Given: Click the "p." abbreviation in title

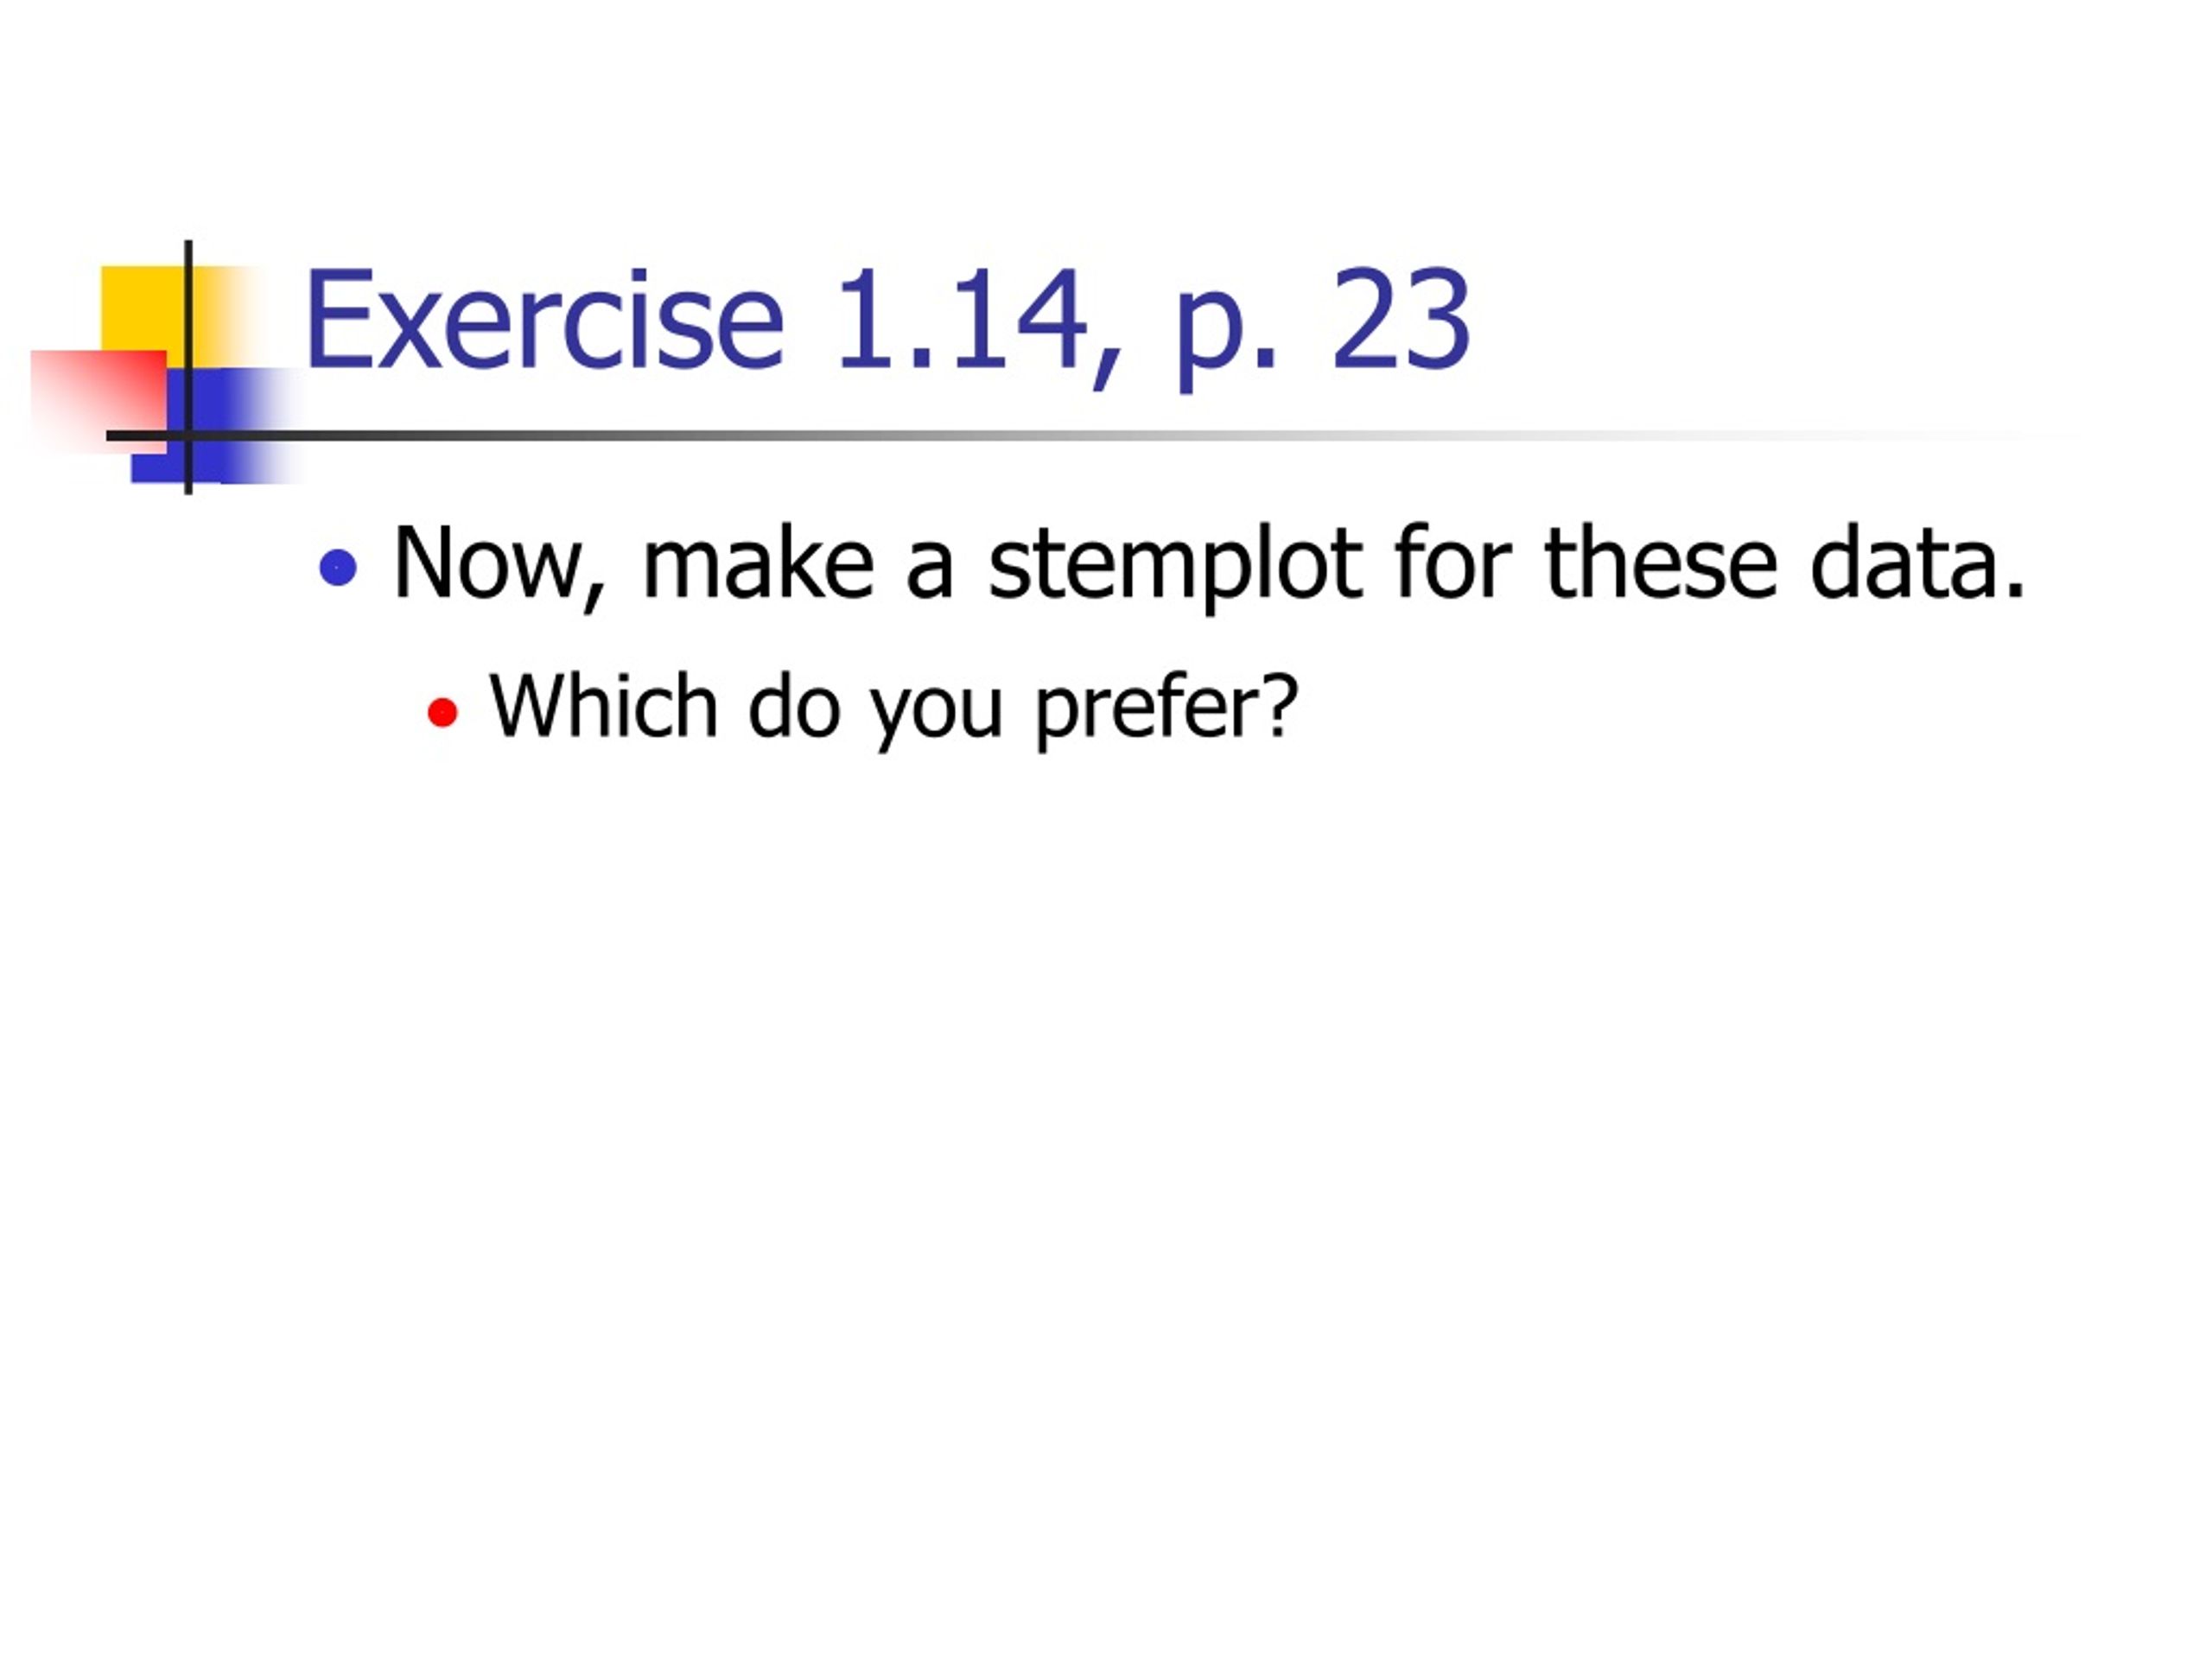Looking at the screenshot, I should (x=1226, y=330).
